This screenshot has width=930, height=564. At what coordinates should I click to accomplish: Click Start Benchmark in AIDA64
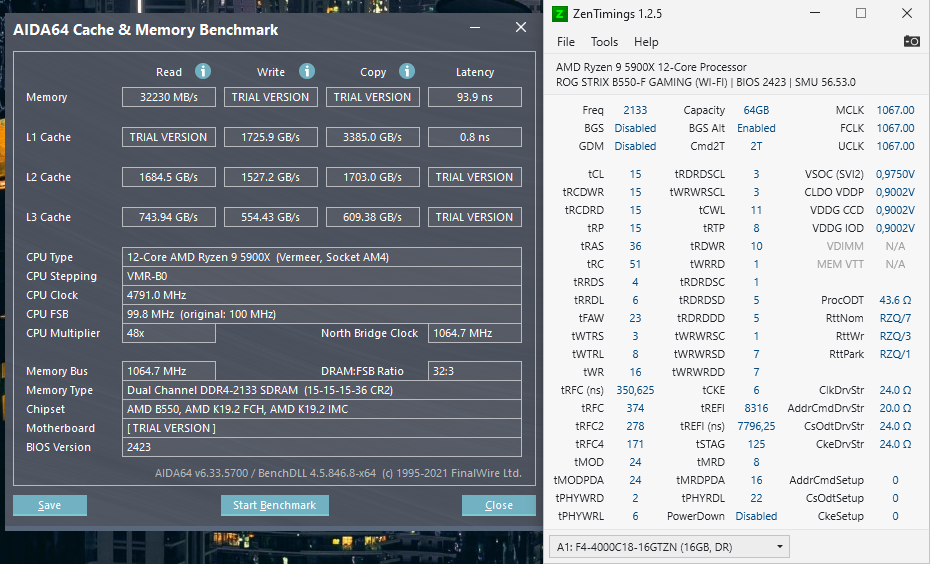(x=275, y=505)
